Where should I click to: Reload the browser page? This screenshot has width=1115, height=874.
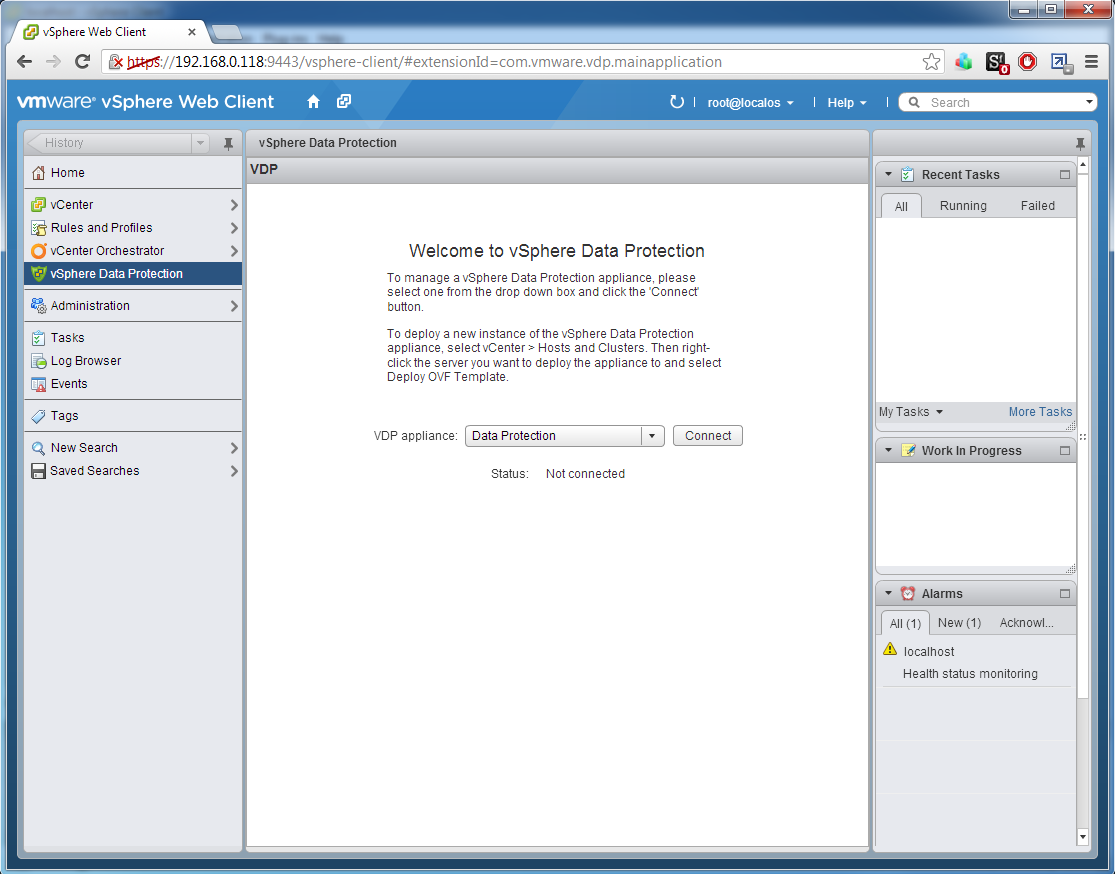tap(82, 62)
